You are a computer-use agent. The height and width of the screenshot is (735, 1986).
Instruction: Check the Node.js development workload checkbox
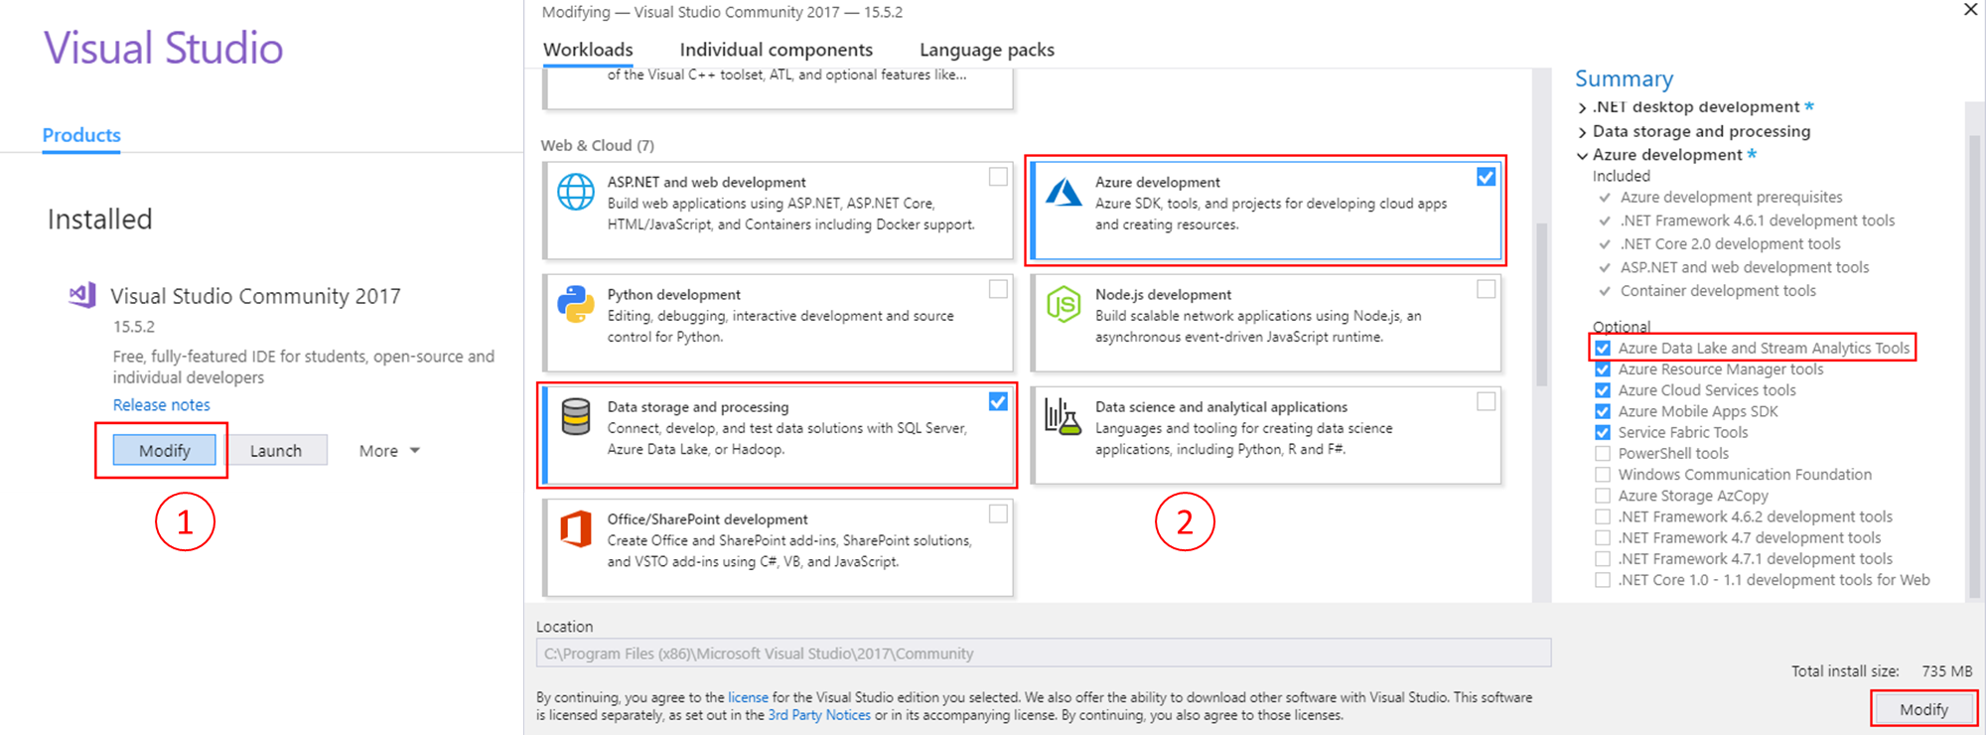click(x=1486, y=289)
